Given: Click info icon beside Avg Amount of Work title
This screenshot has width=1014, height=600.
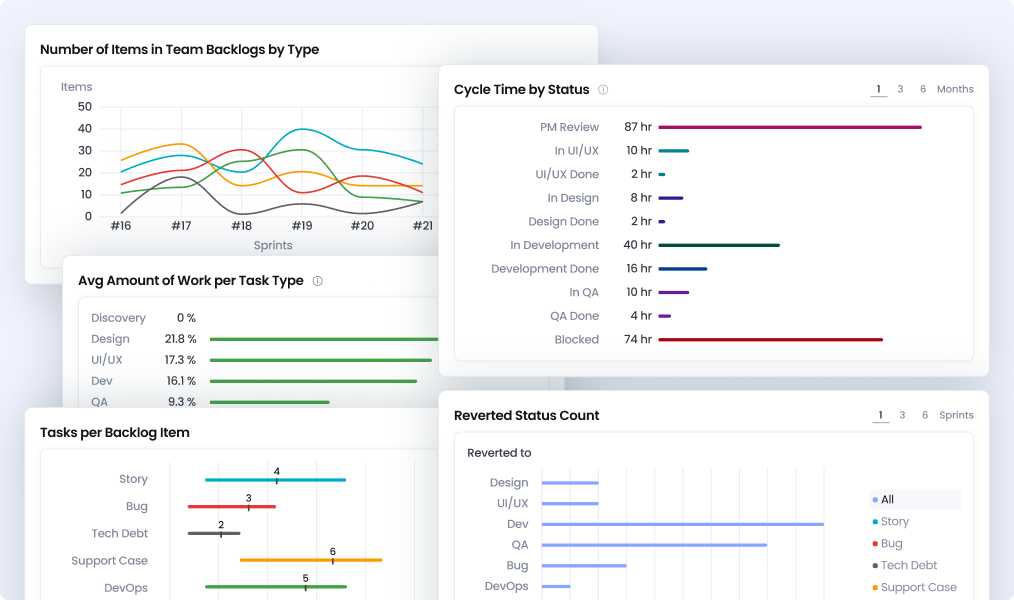Looking at the screenshot, I should [318, 281].
